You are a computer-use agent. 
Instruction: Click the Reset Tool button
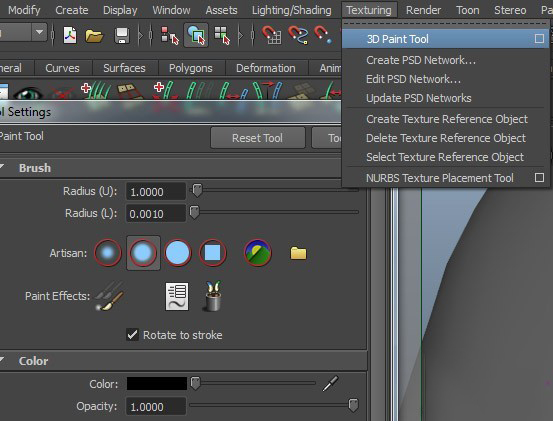(x=257, y=138)
